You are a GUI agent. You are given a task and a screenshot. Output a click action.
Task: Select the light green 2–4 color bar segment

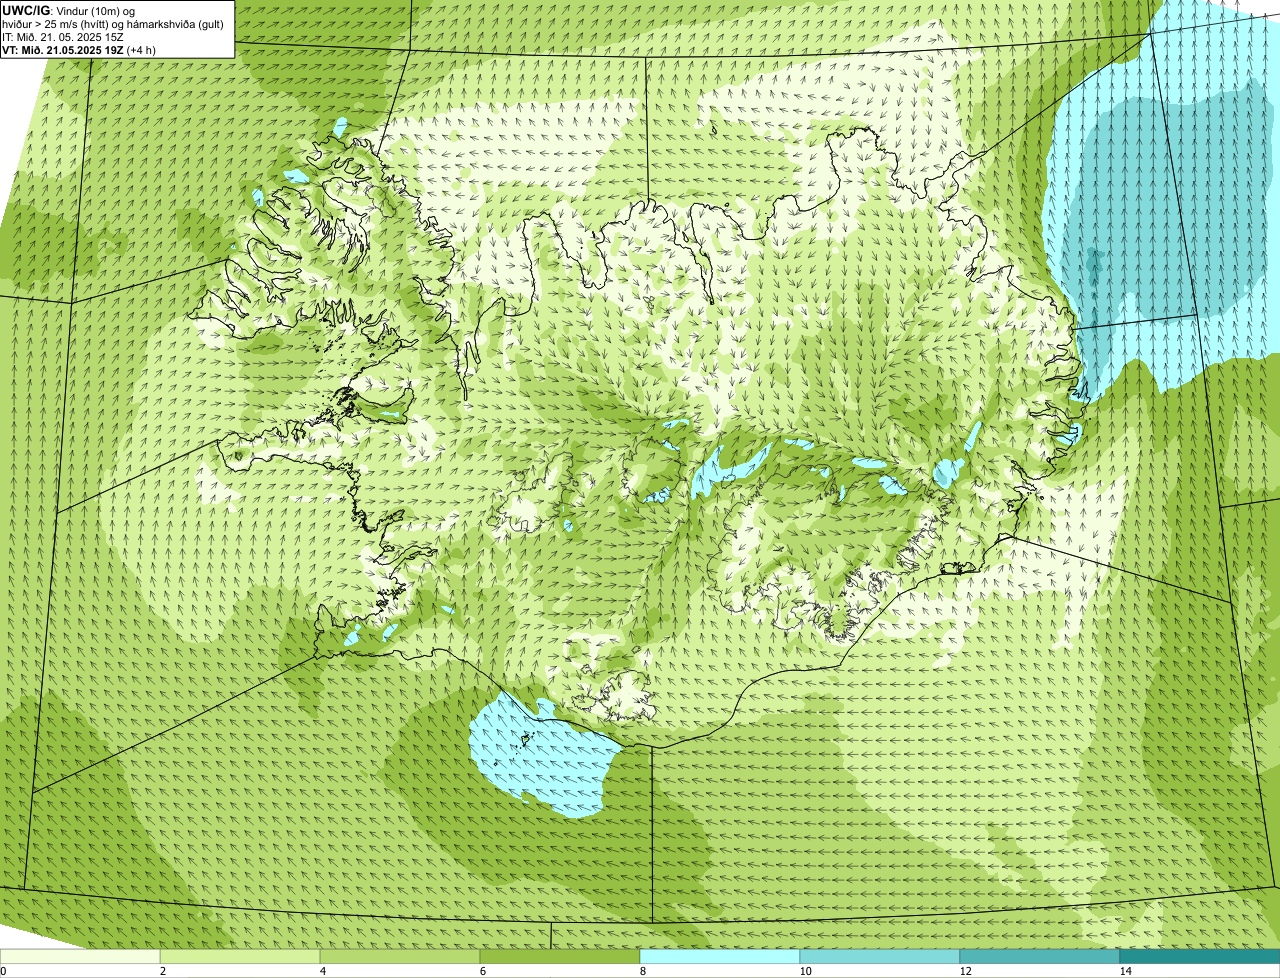[240, 956]
